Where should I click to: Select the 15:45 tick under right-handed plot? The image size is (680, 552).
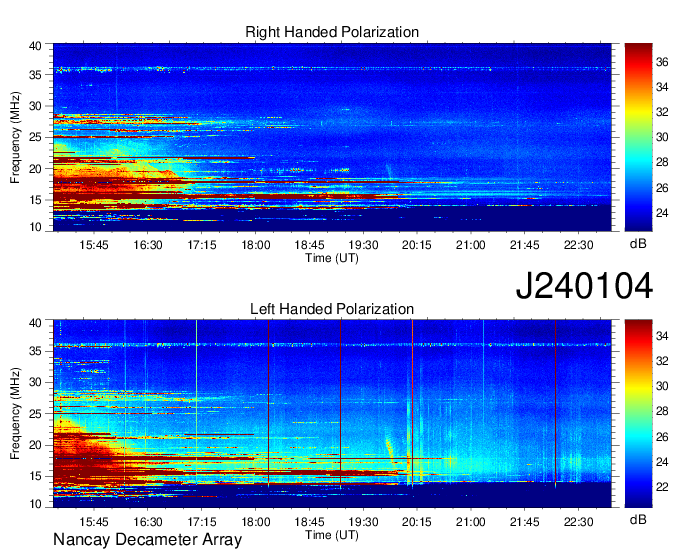[x=94, y=245]
